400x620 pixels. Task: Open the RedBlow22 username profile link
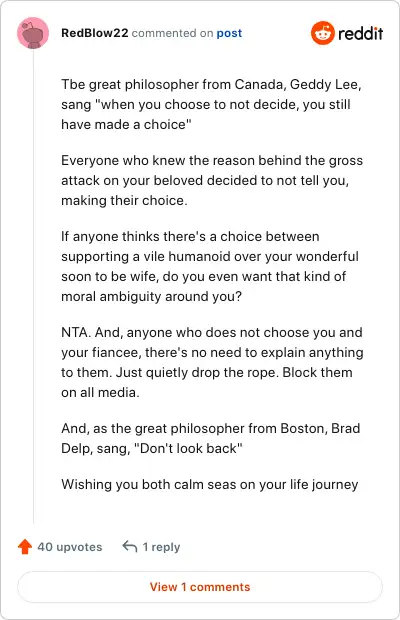[x=95, y=33]
